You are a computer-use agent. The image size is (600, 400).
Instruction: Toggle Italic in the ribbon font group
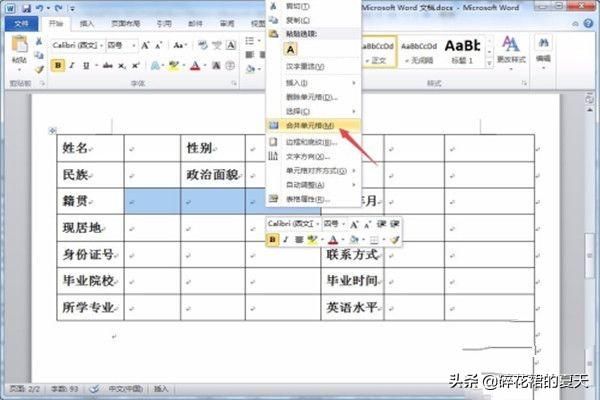(72, 66)
